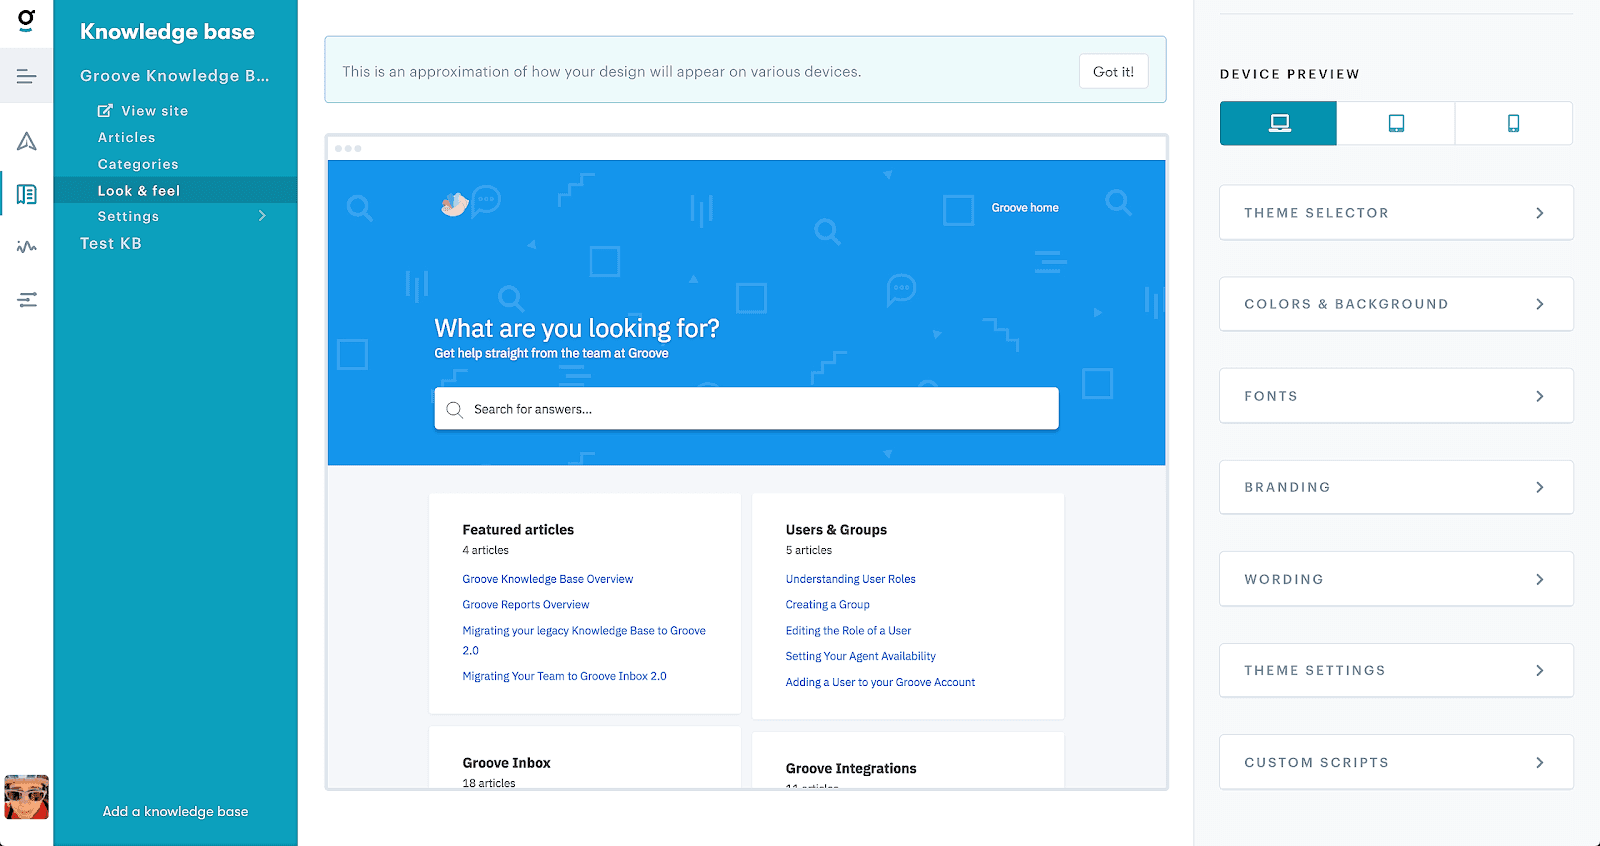Open Setting Your Agent Availability article
Screen dimensions: 1600x846
pos(861,656)
